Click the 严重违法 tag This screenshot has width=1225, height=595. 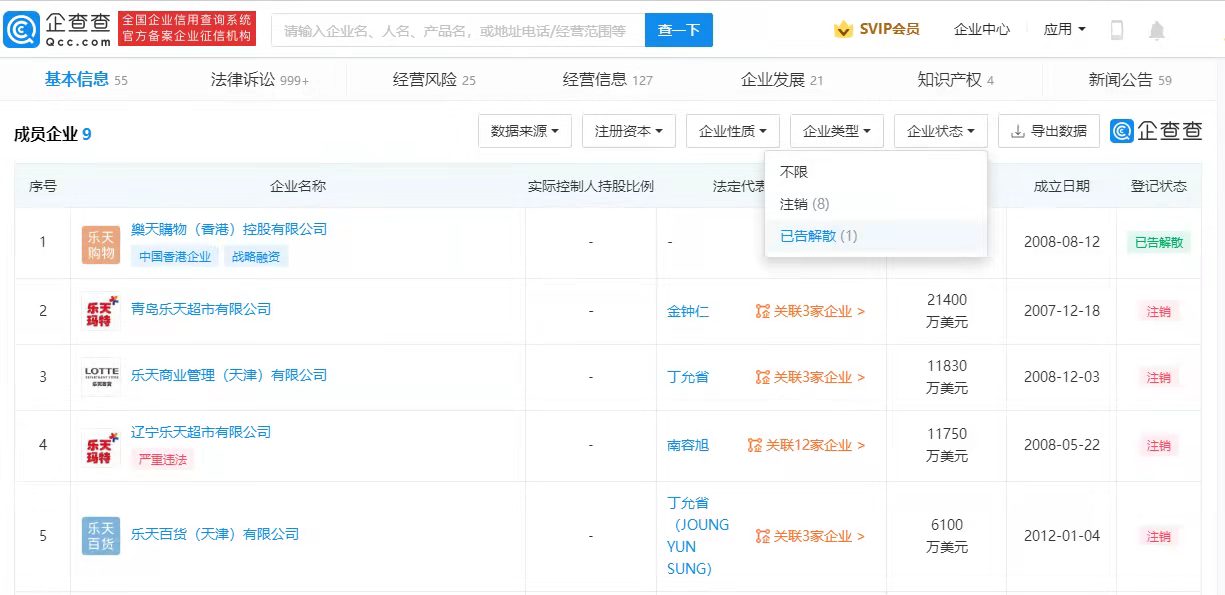tap(162, 459)
